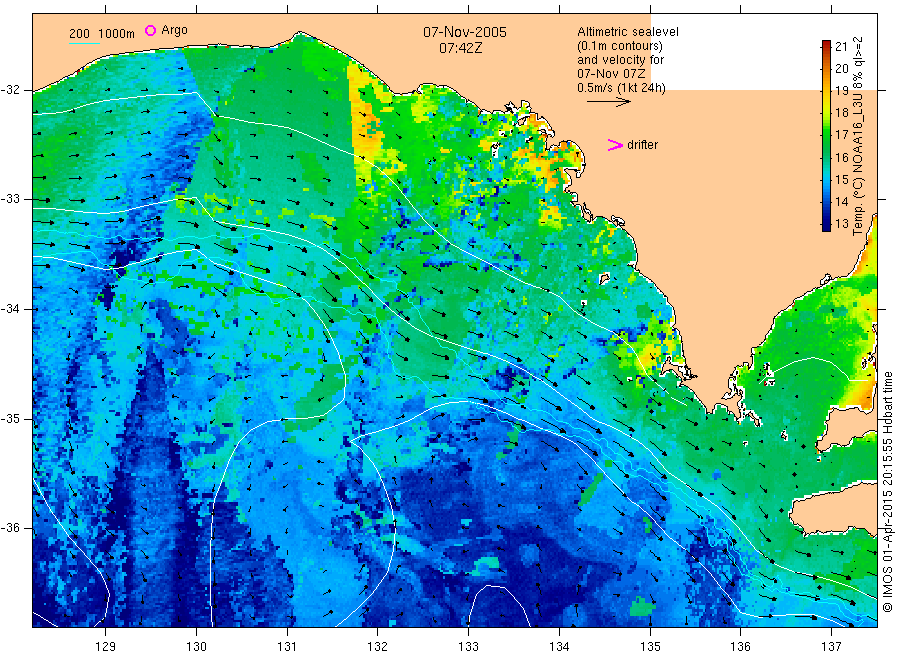
Task: Click the cyan line under the 200 depth label
Action: coord(84,43)
